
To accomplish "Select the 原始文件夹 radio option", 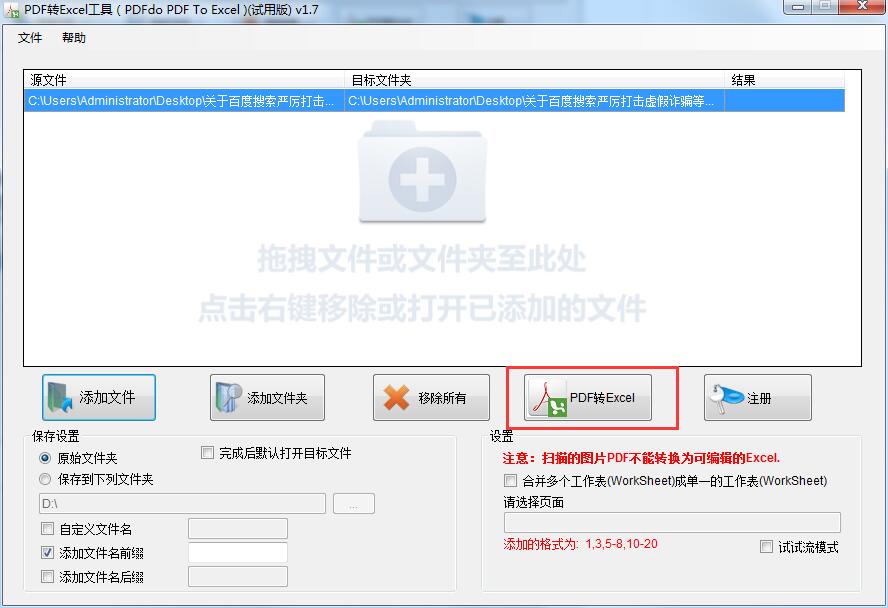I will click(45, 458).
